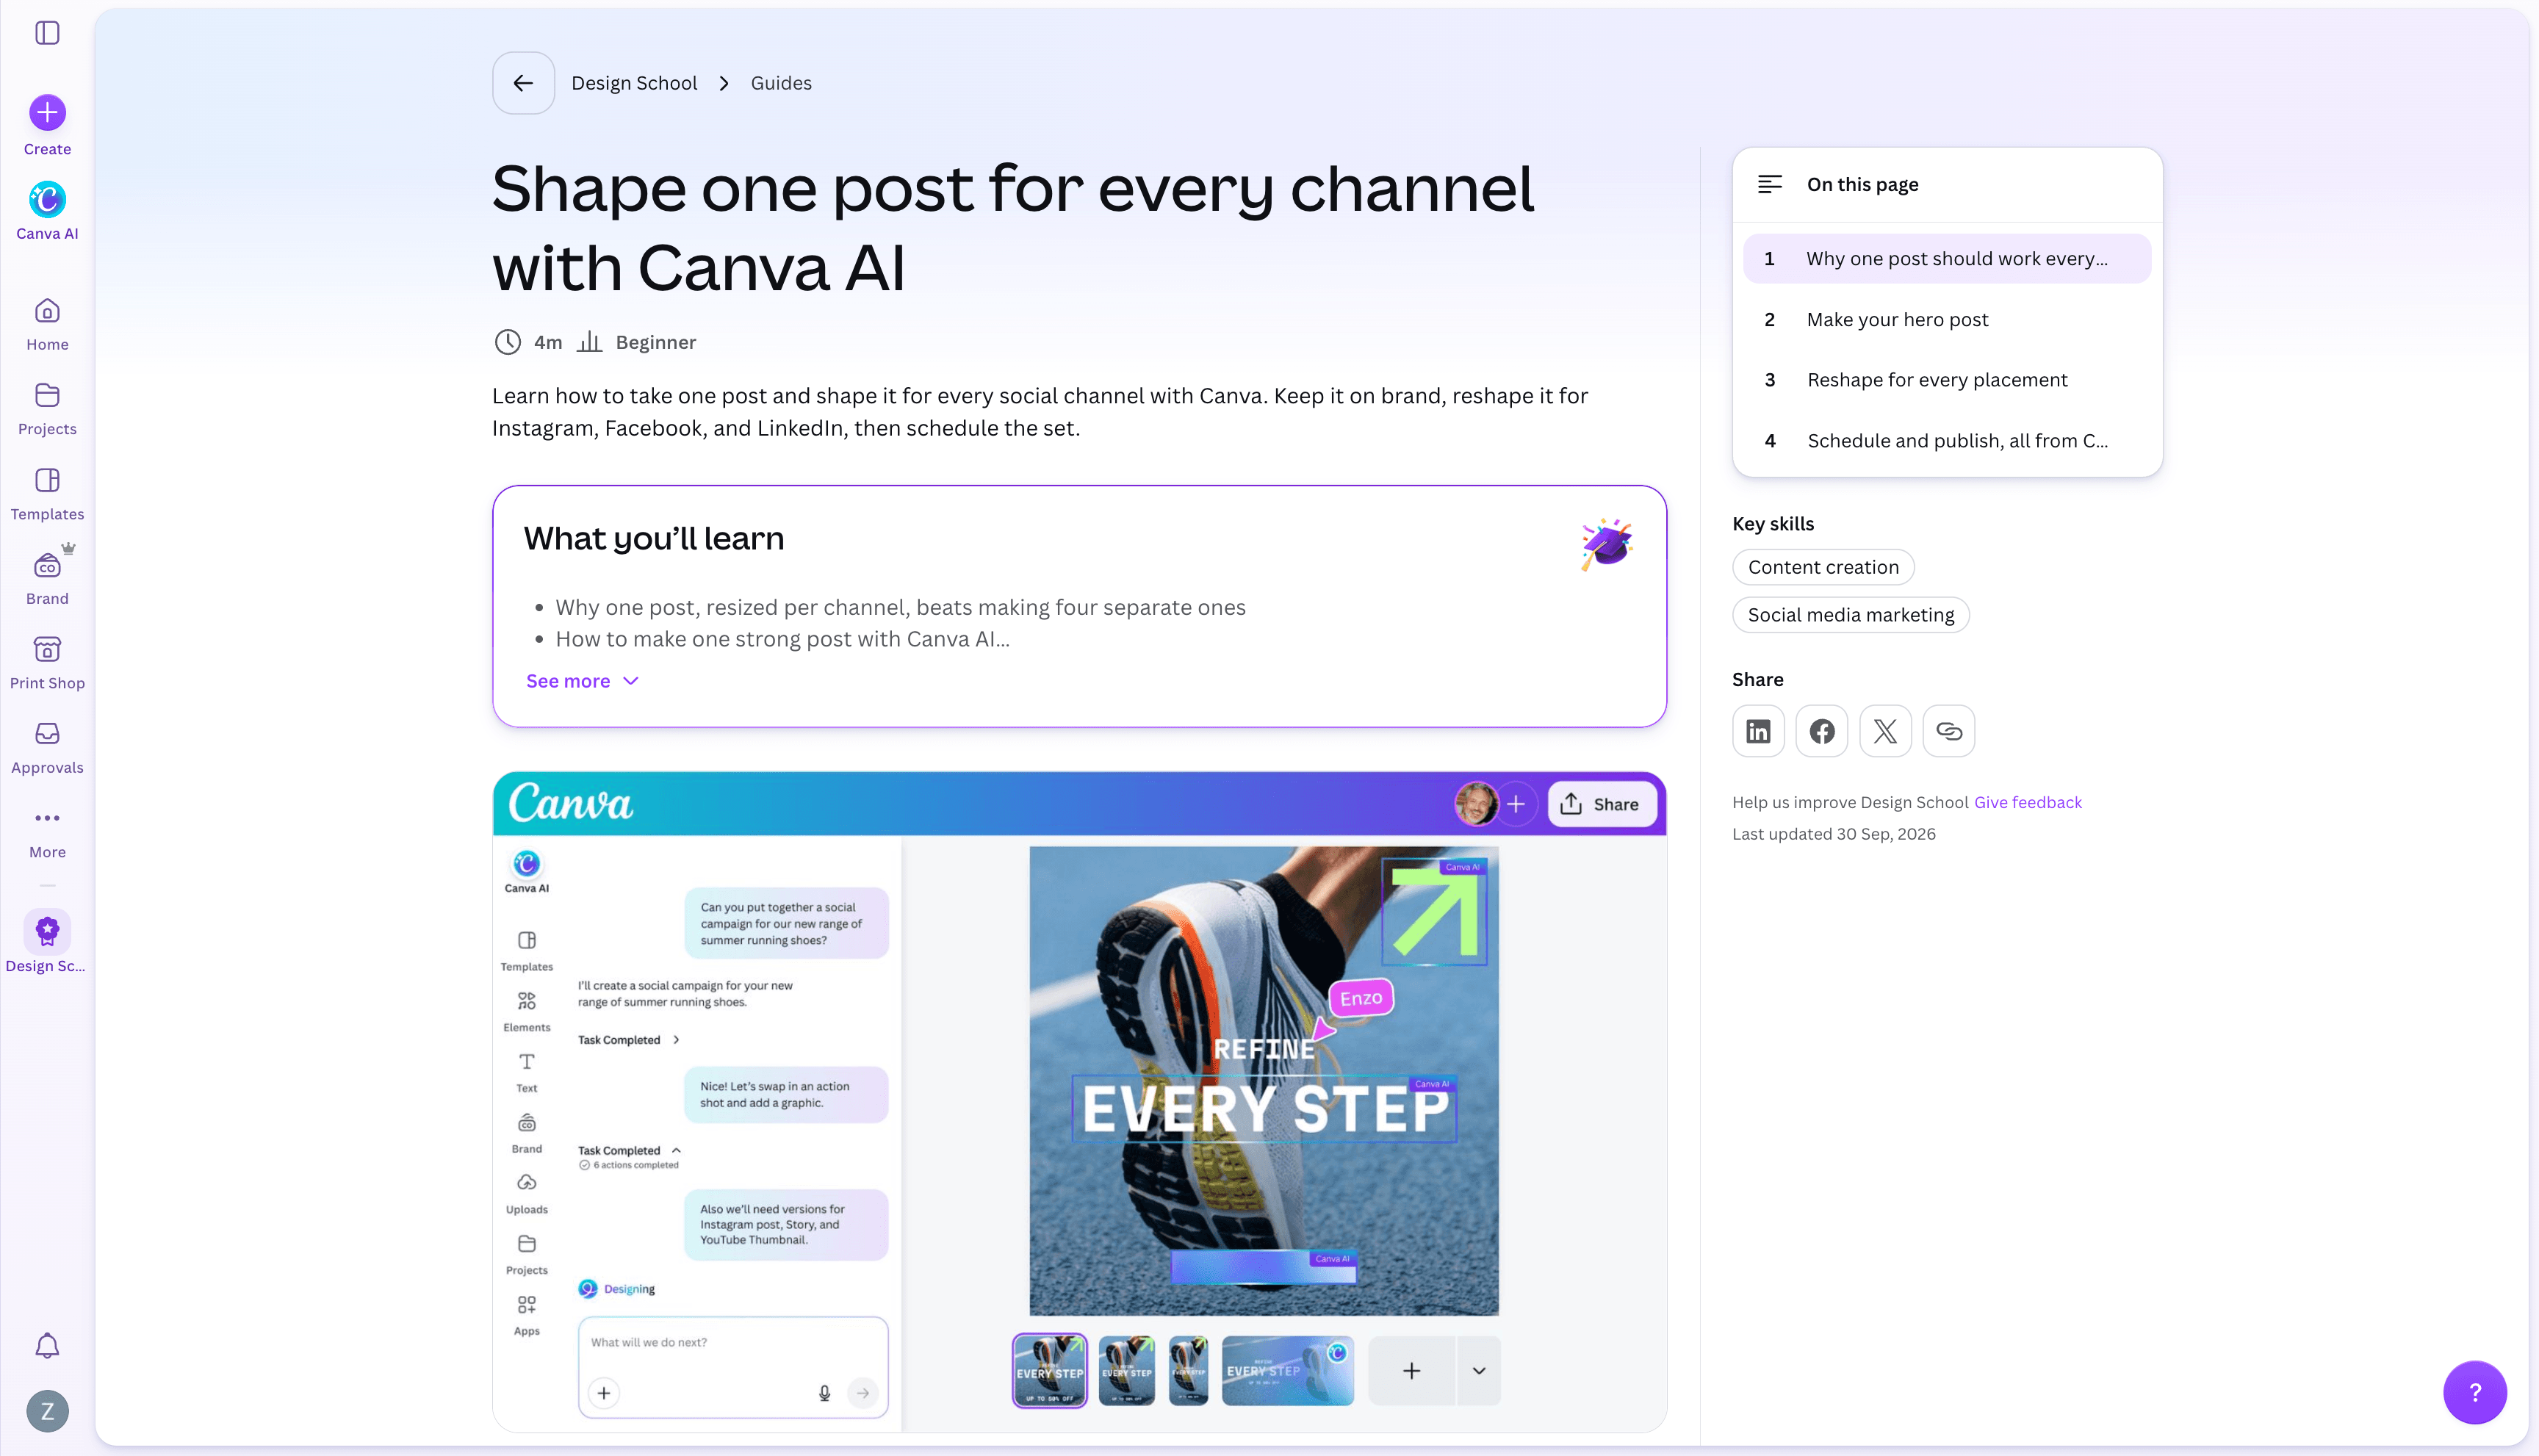The width and height of the screenshot is (2539, 1456).
Task: Copy the guide link icon
Action: pos(1949,731)
